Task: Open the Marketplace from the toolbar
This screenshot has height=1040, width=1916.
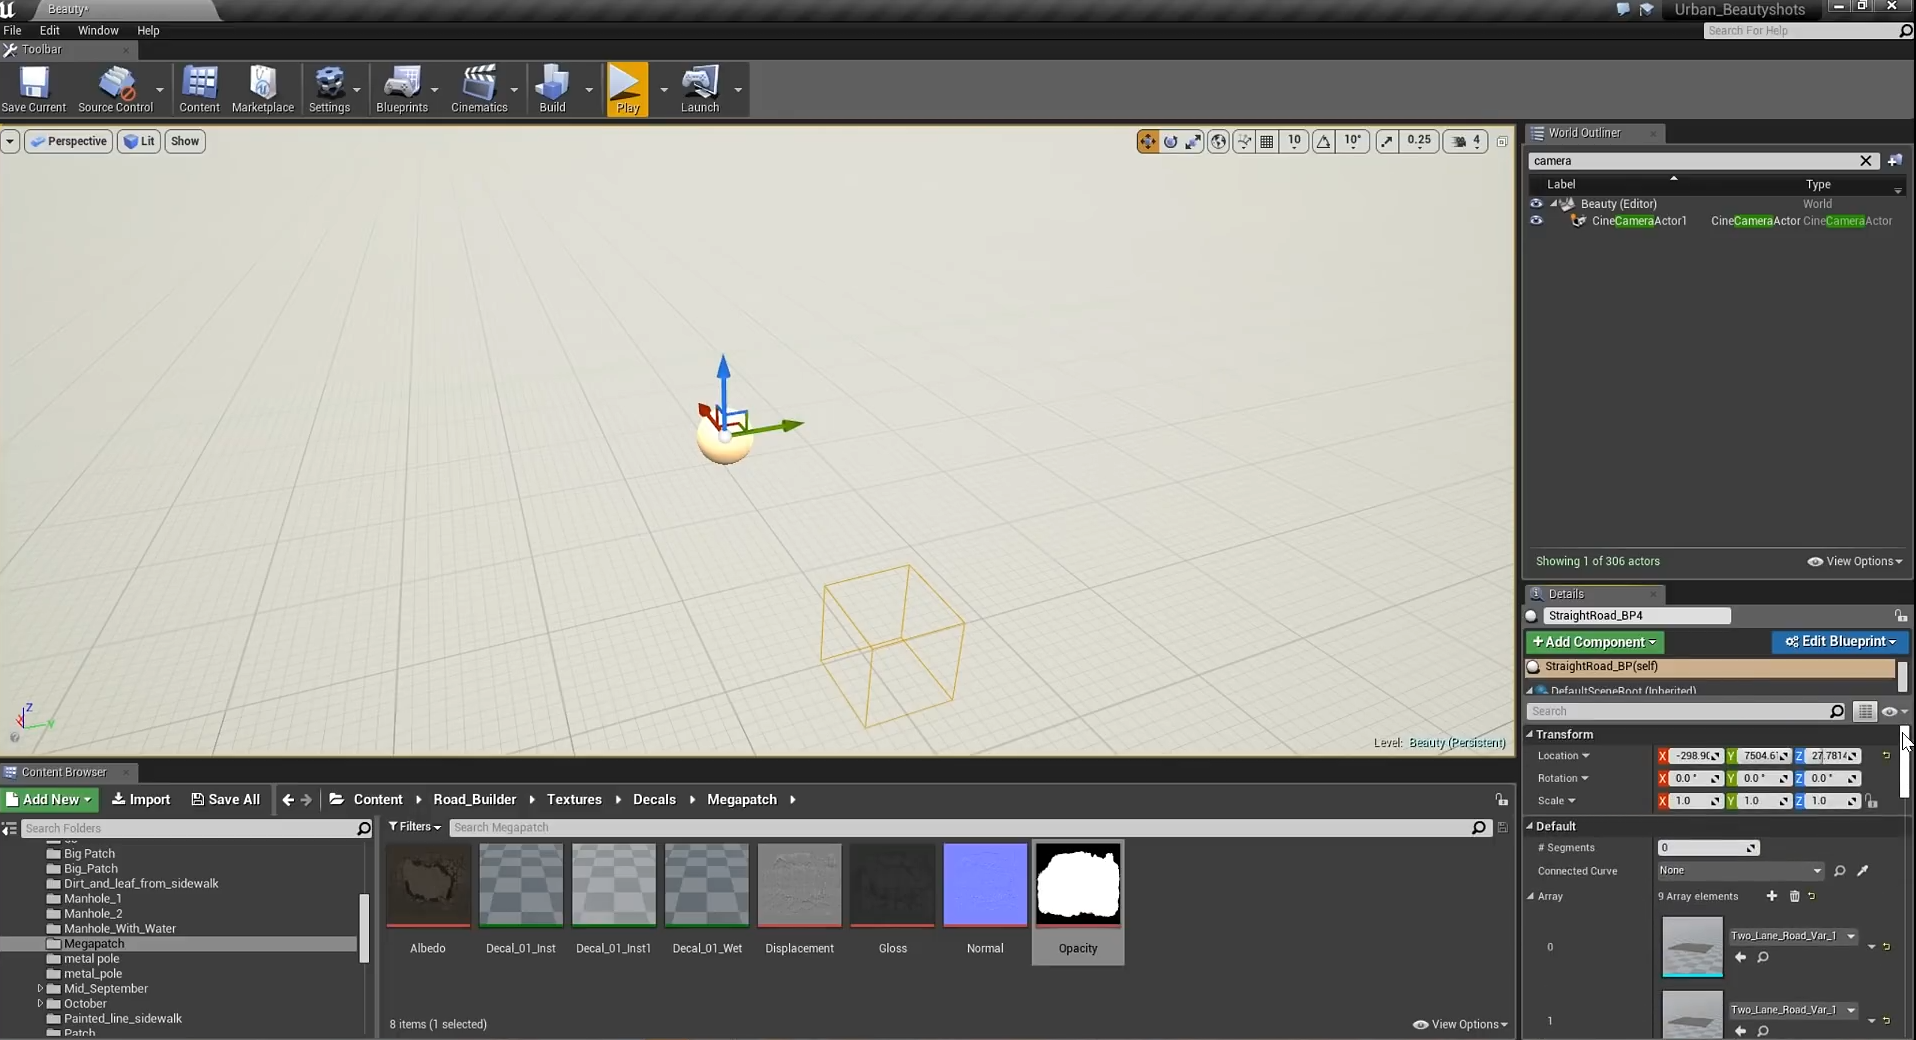Action: (x=263, y=89)
